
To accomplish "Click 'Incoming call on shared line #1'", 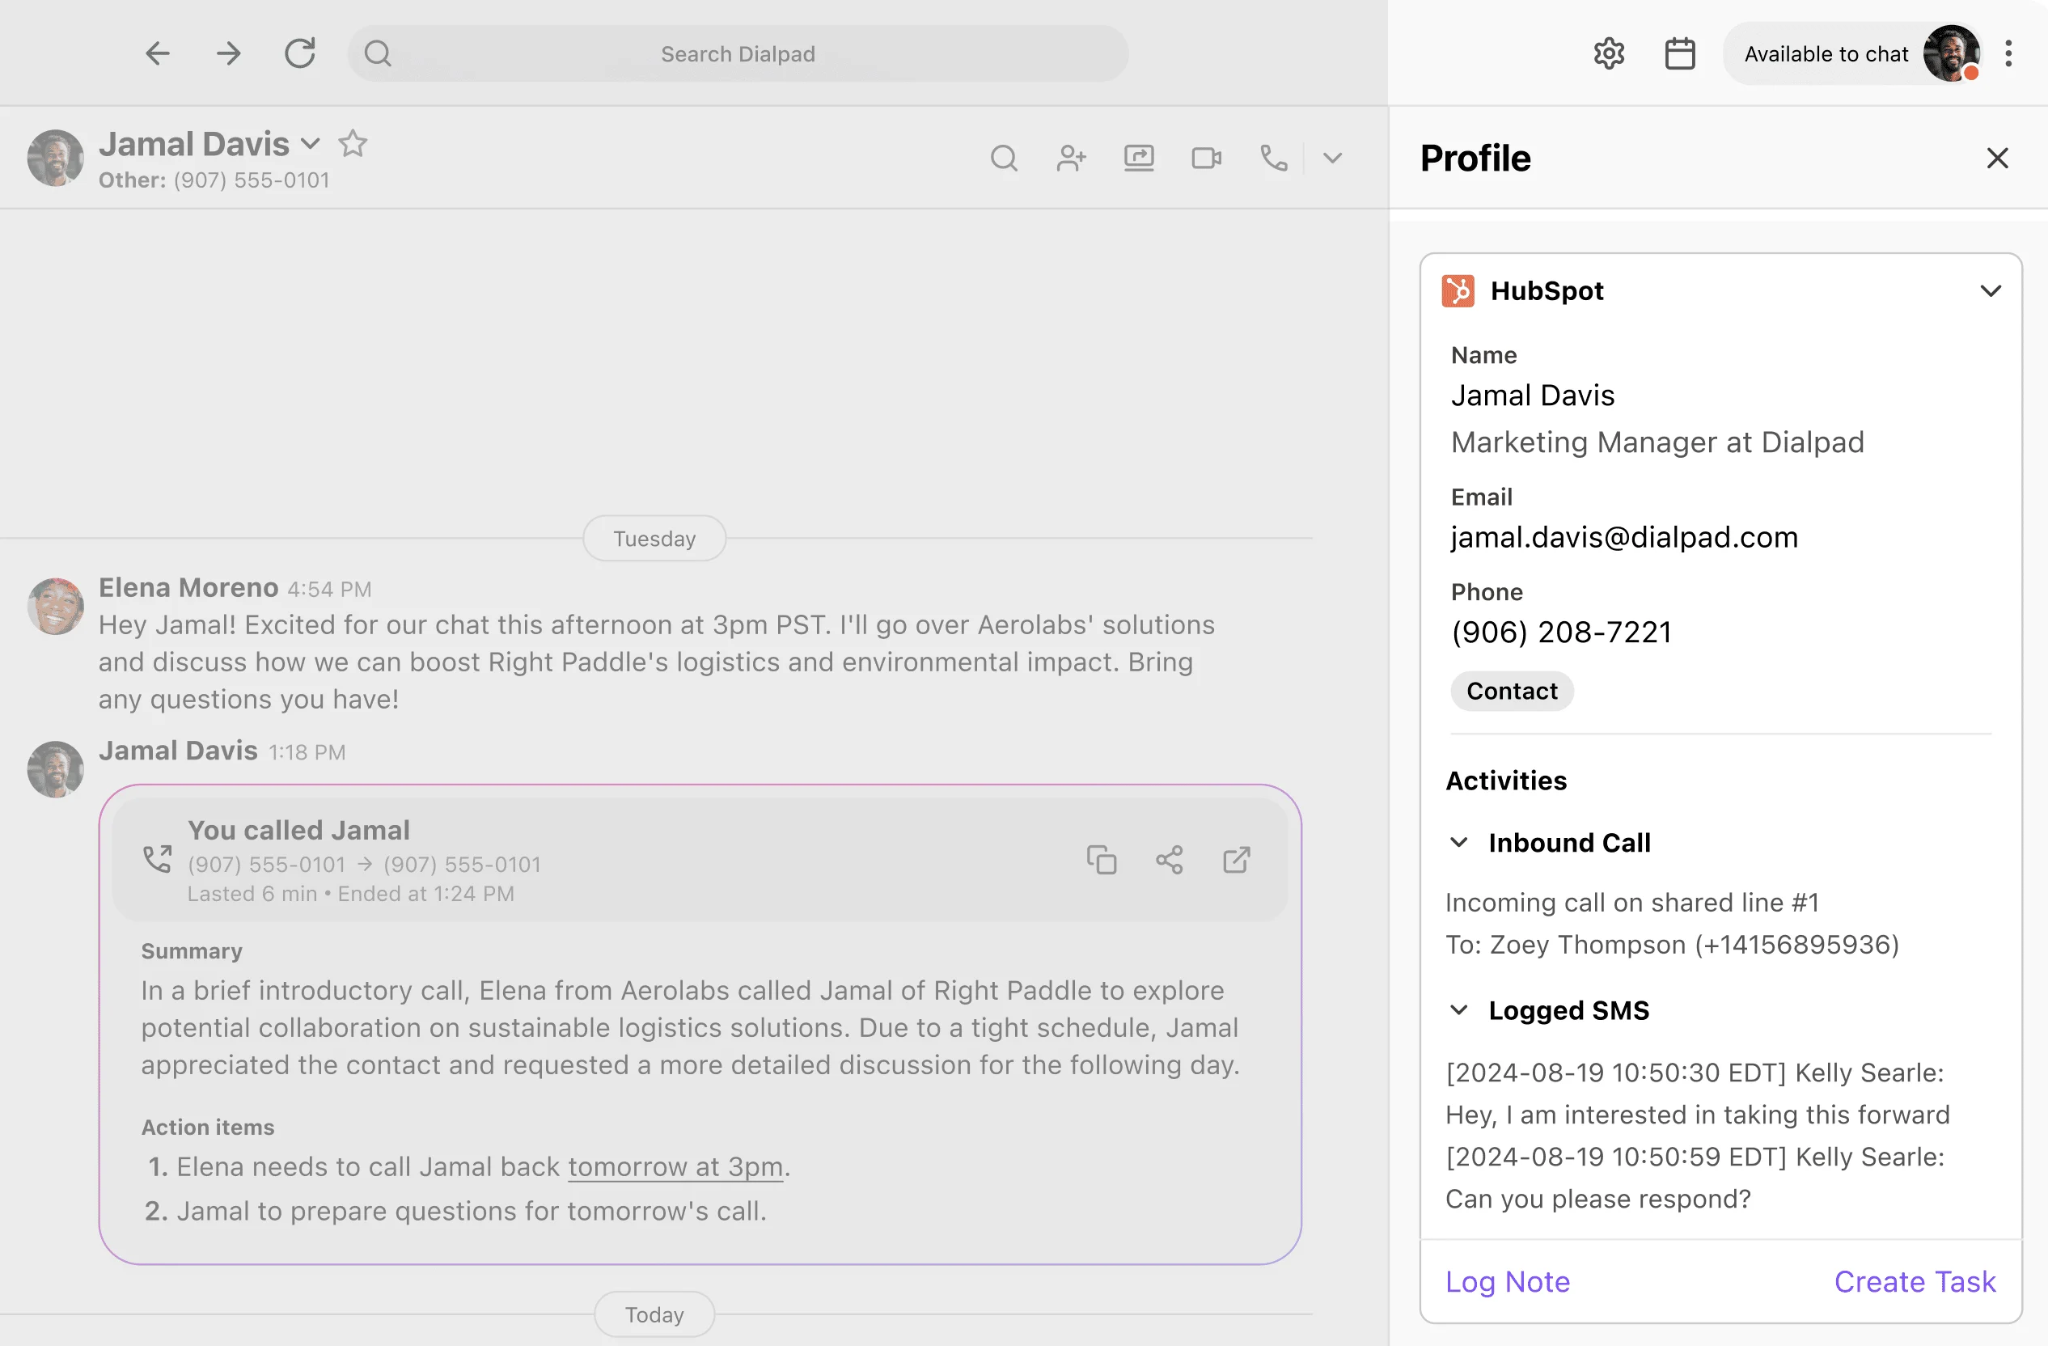I will click(1632, 903).
